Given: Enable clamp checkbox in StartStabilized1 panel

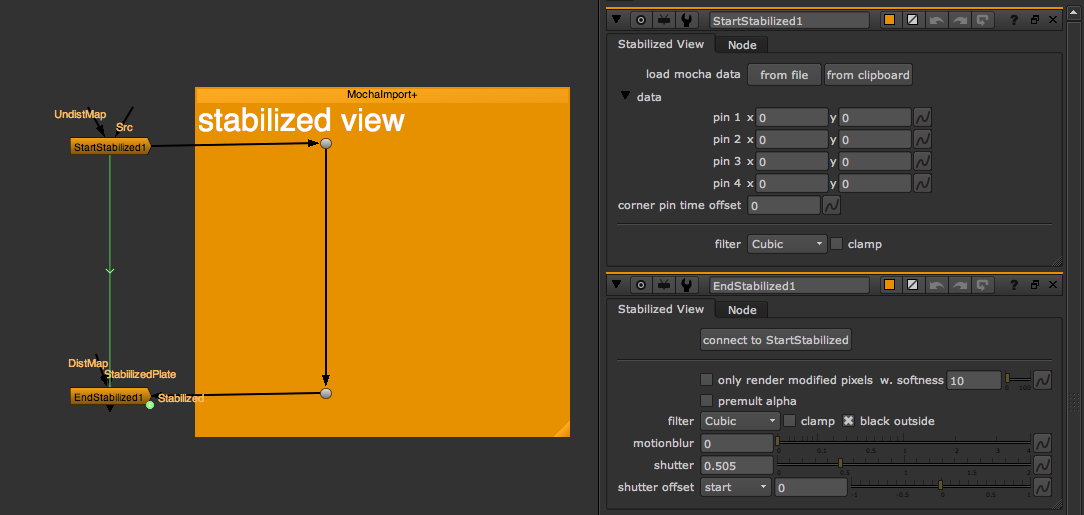Looking at the screenshot, I should coord(837,243).
